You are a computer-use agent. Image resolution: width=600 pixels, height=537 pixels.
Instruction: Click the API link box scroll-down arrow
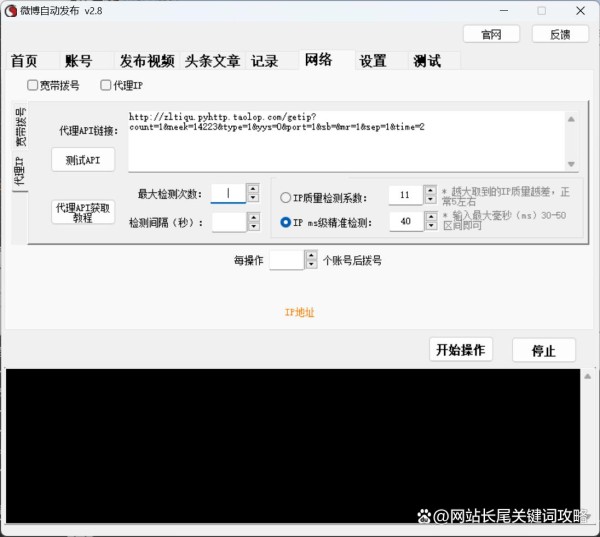(571, 164)
